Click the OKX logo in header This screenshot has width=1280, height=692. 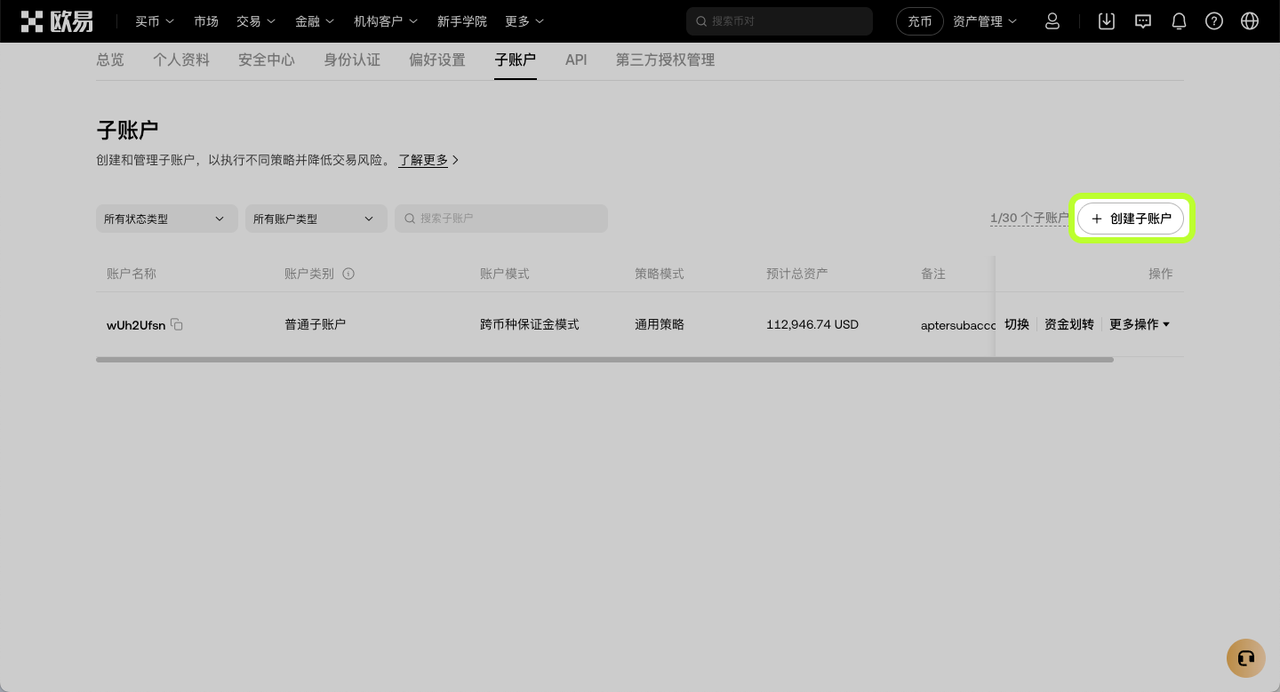(57, 21)
